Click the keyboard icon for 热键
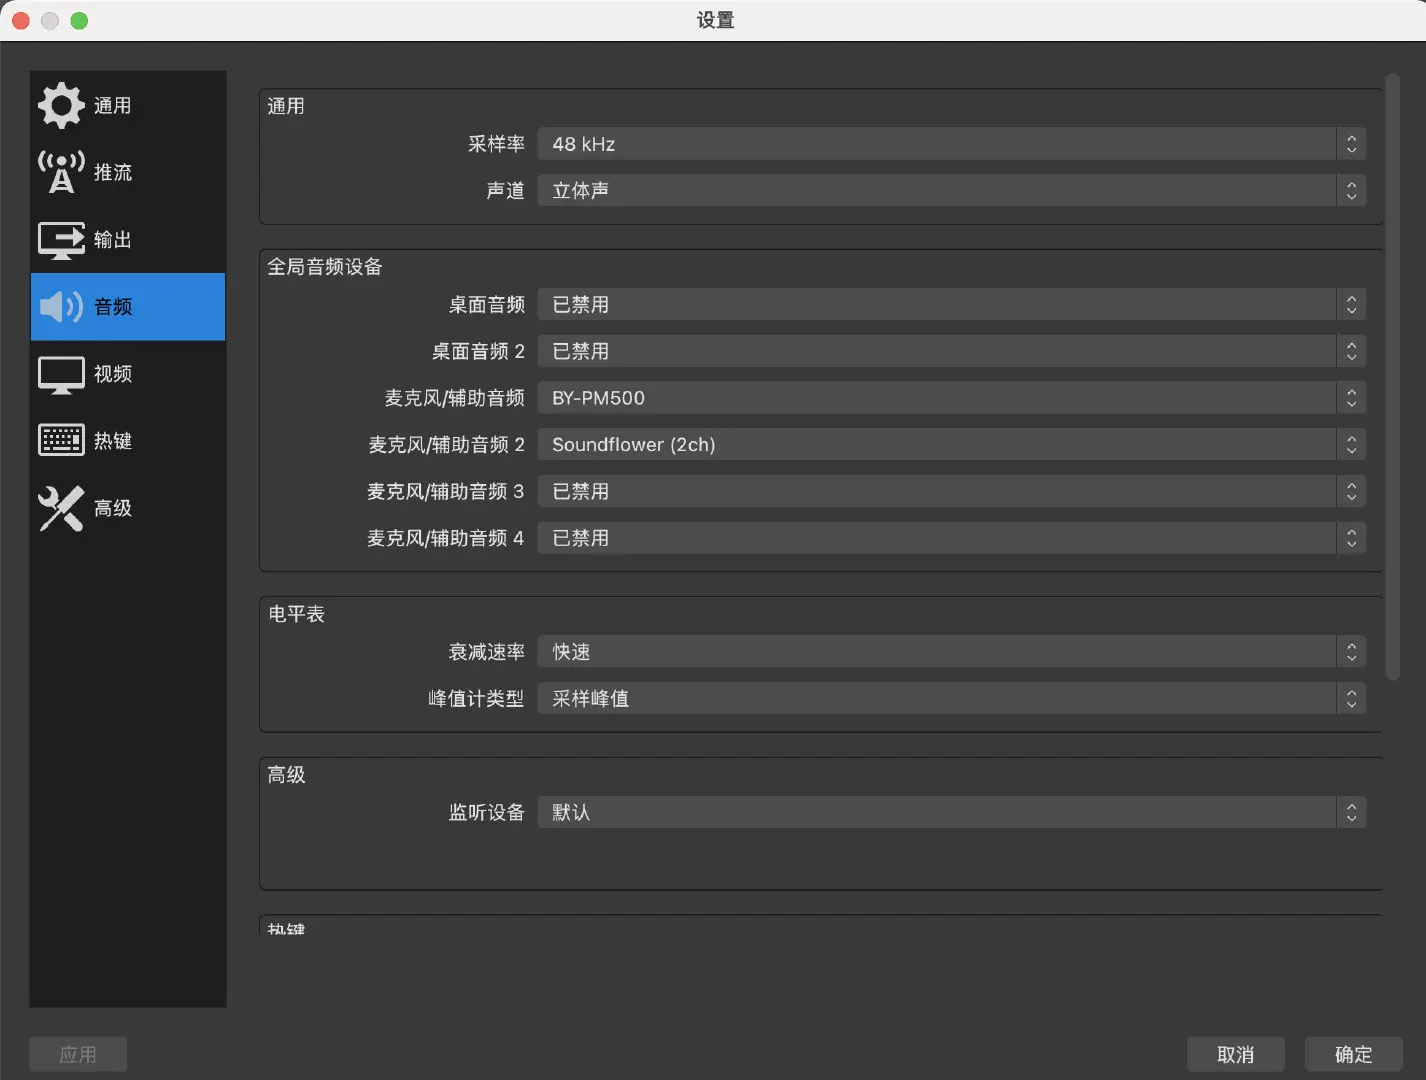Image resolution: width=1426 pixels, height=1080 pixels. click(x=61, y=440)
